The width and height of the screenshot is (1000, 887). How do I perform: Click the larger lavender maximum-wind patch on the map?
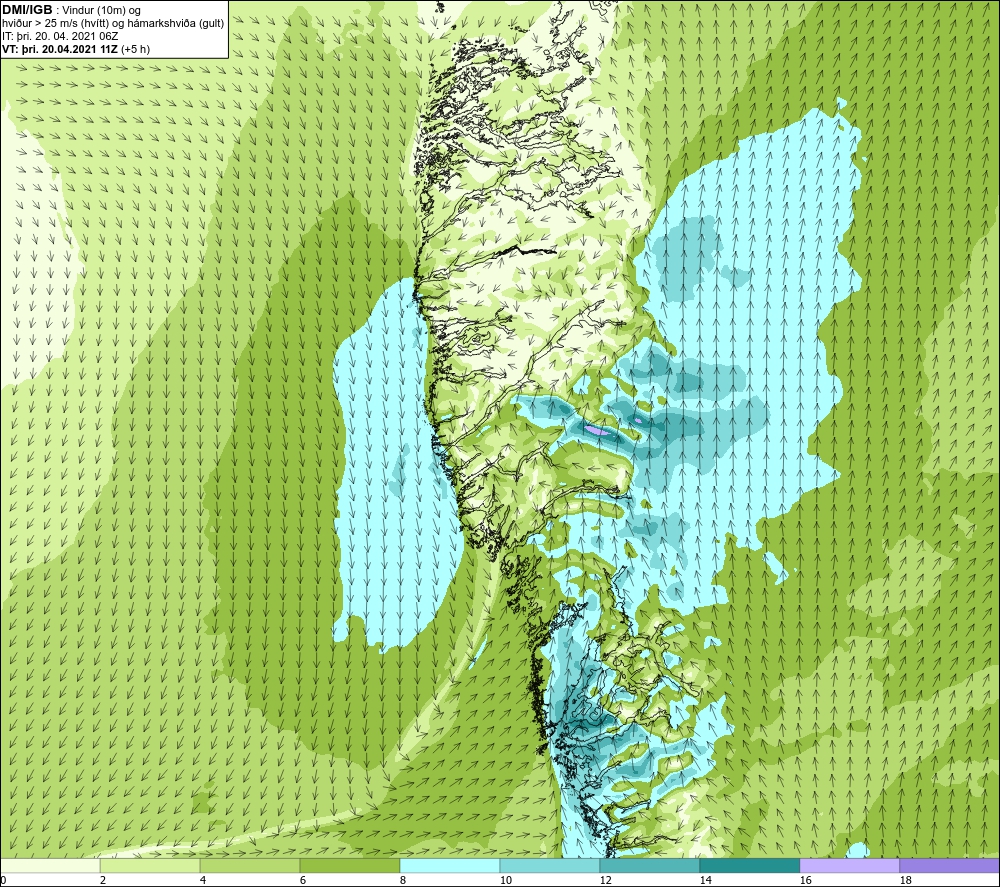(x=598, y=432)
